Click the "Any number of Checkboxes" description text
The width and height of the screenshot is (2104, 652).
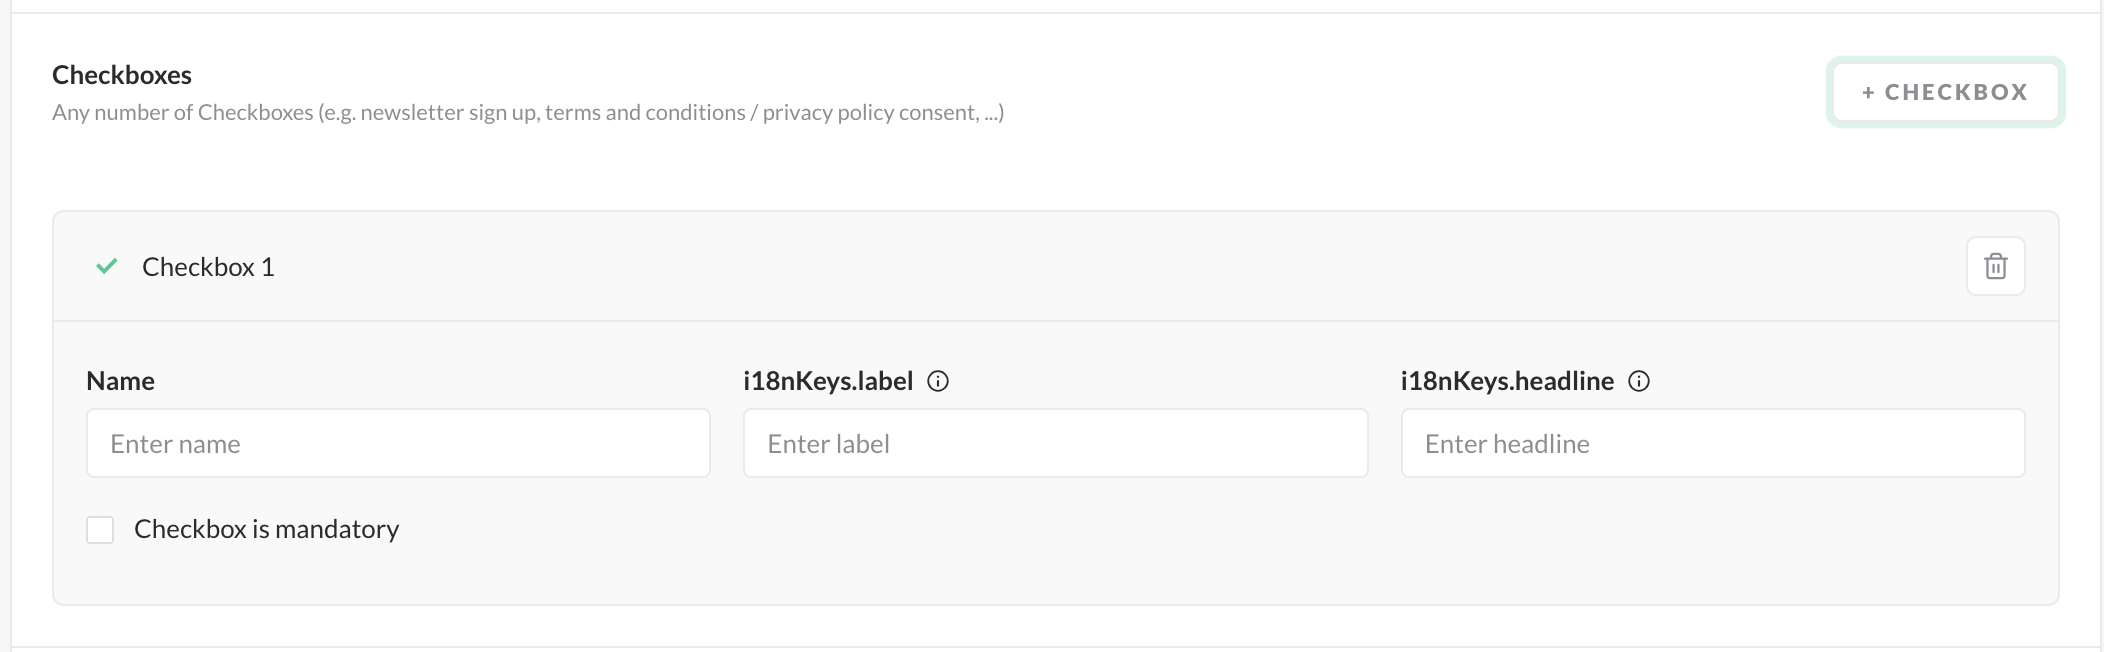(x=183, y=113)
